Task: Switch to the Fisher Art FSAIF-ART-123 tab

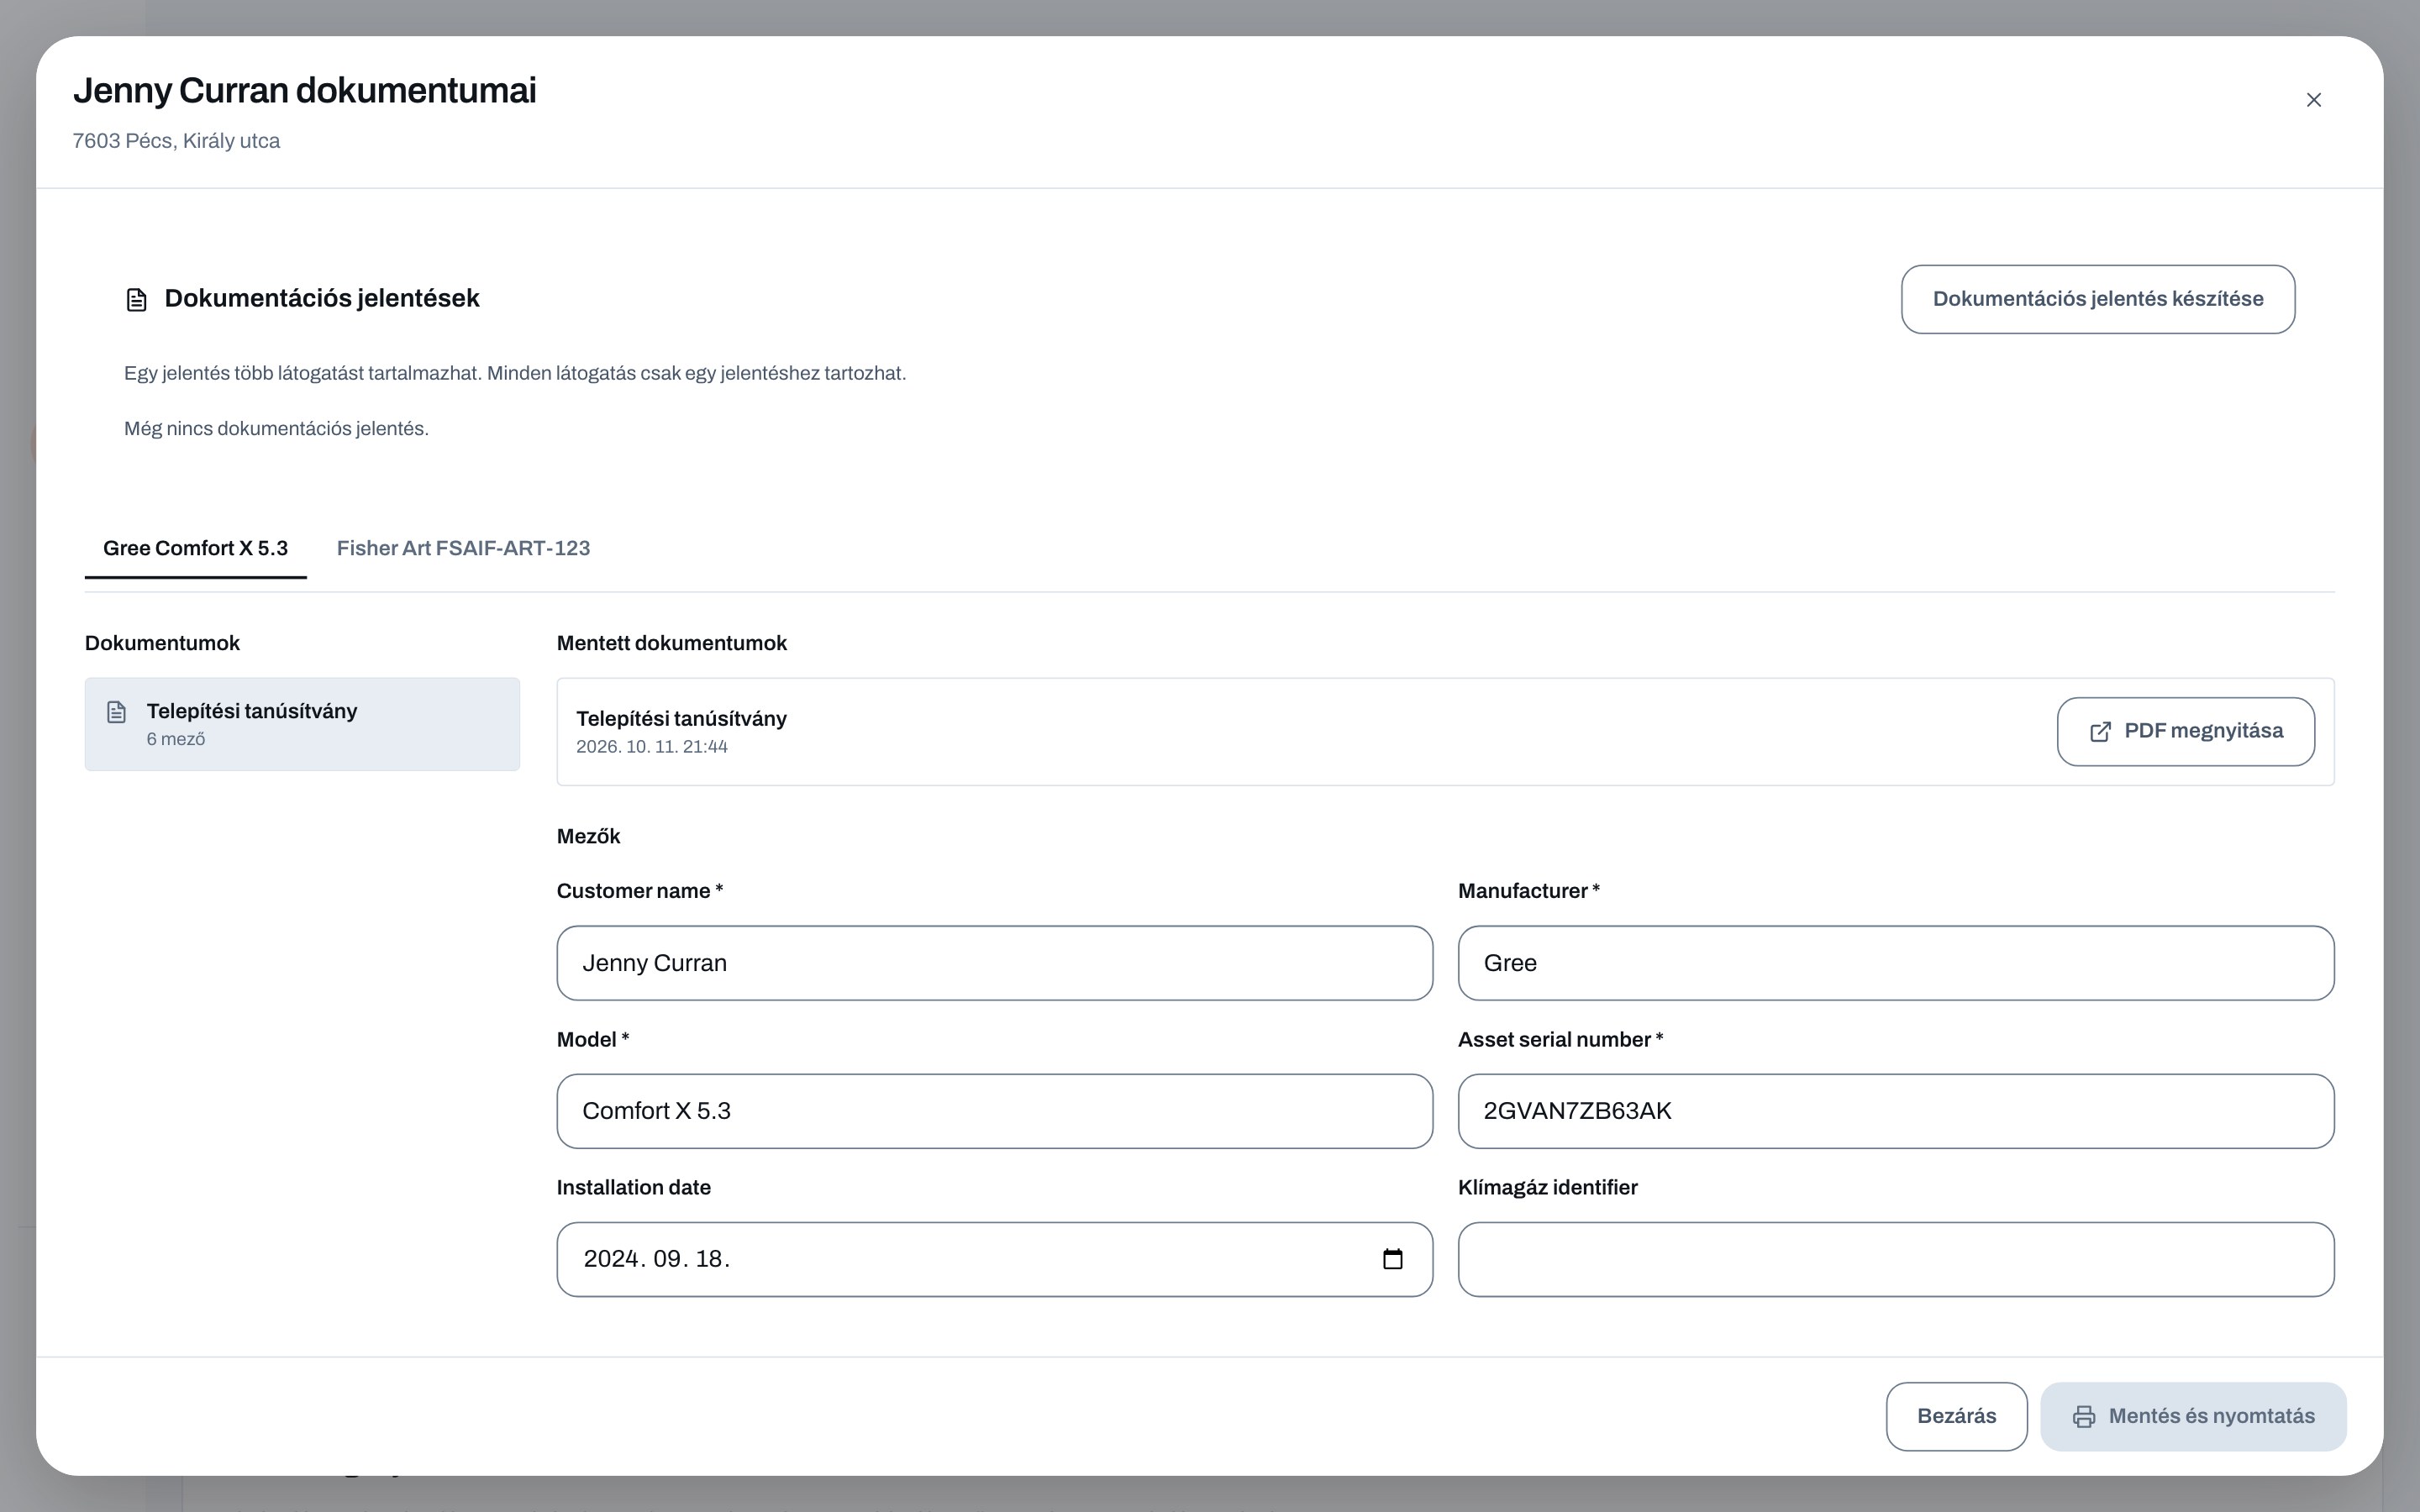Action: (x=463, y=548)
